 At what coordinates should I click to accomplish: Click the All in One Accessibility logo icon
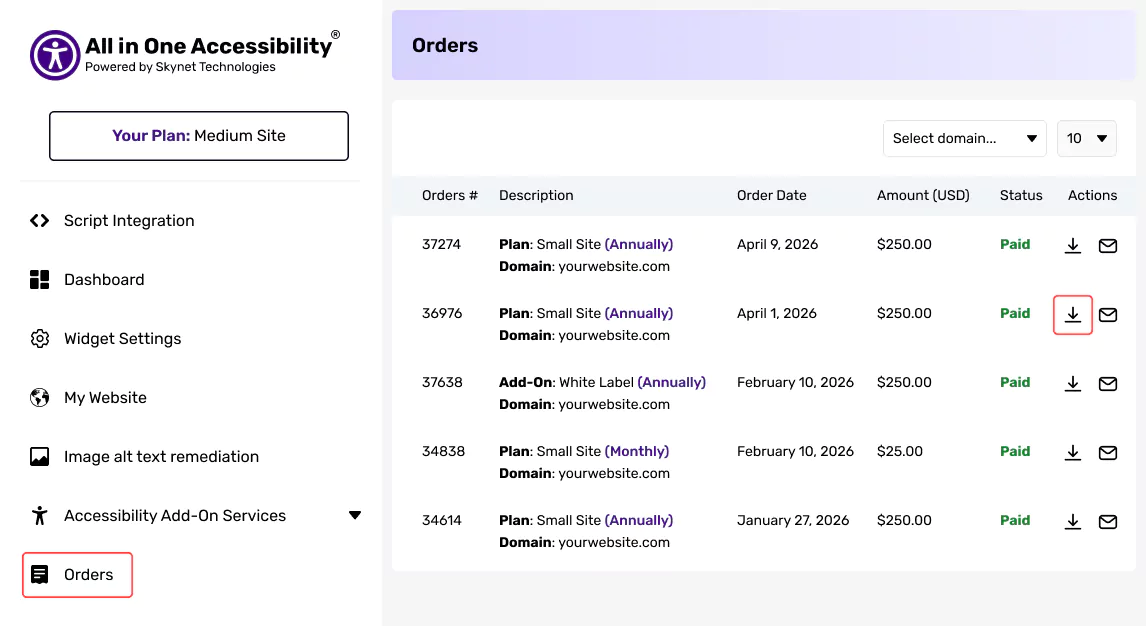pyautogui.click(x=55, y=55)
